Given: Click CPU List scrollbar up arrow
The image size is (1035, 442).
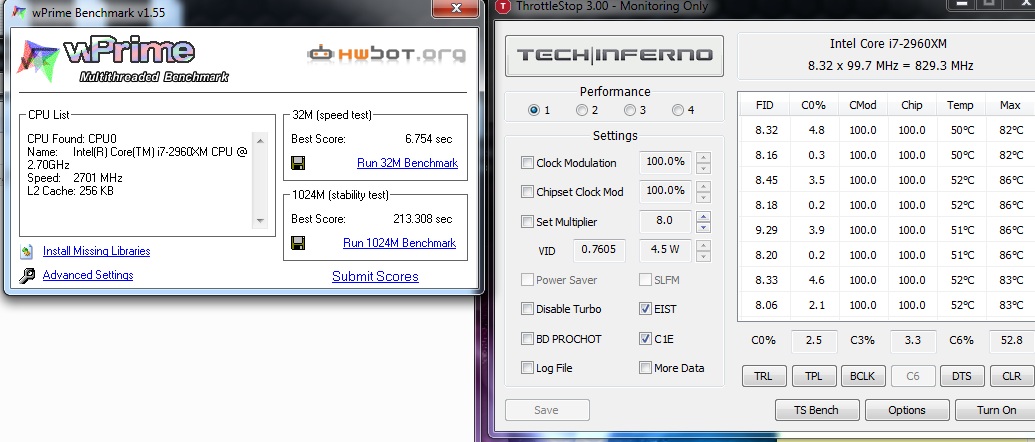Looking at the screenshot, I should point(260,140).
